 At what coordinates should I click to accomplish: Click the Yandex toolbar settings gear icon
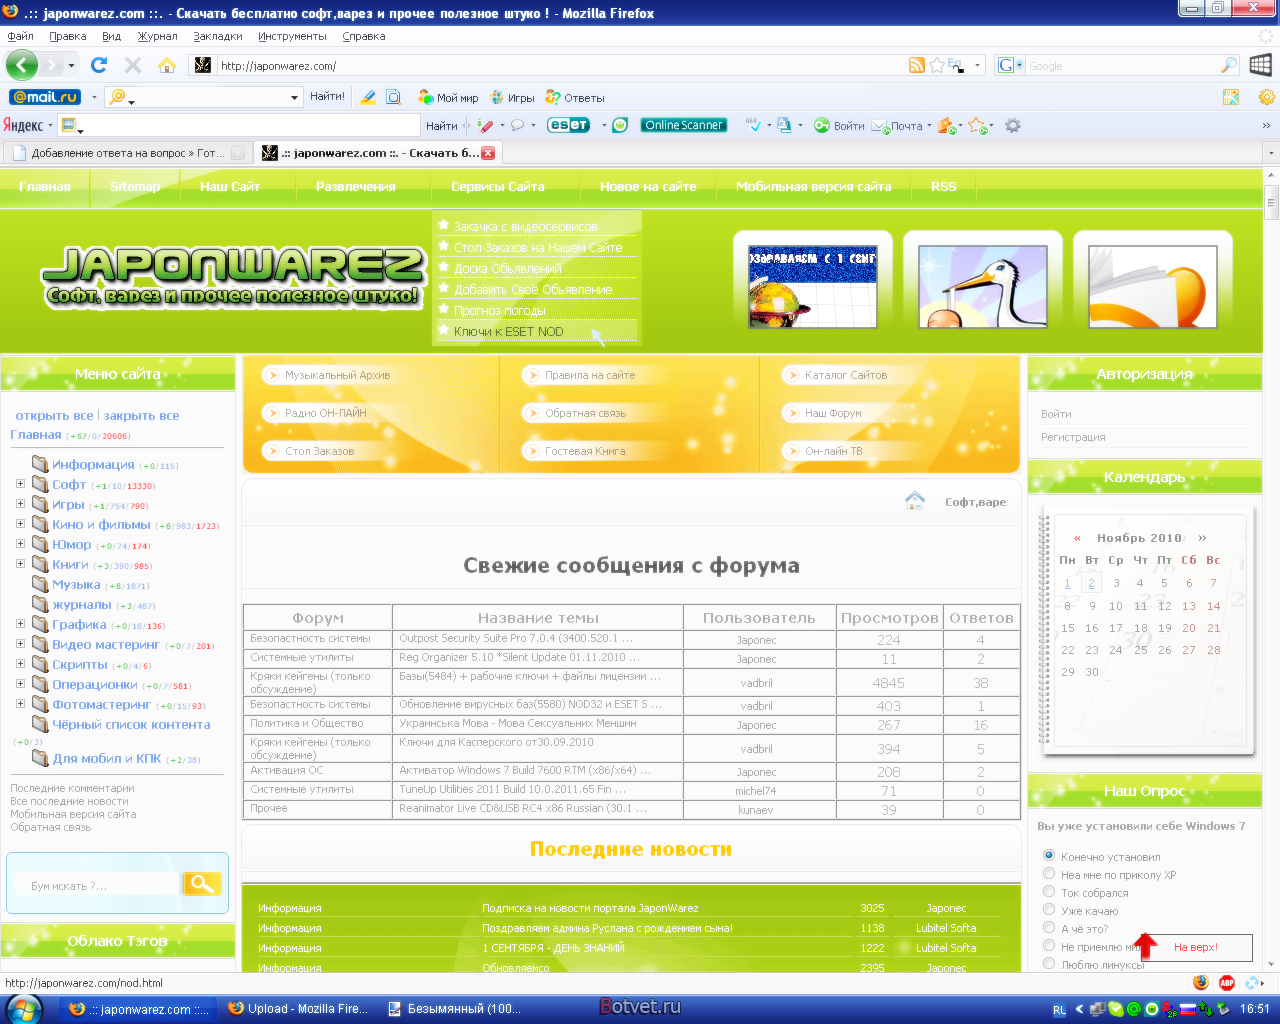click(1013, 125)
